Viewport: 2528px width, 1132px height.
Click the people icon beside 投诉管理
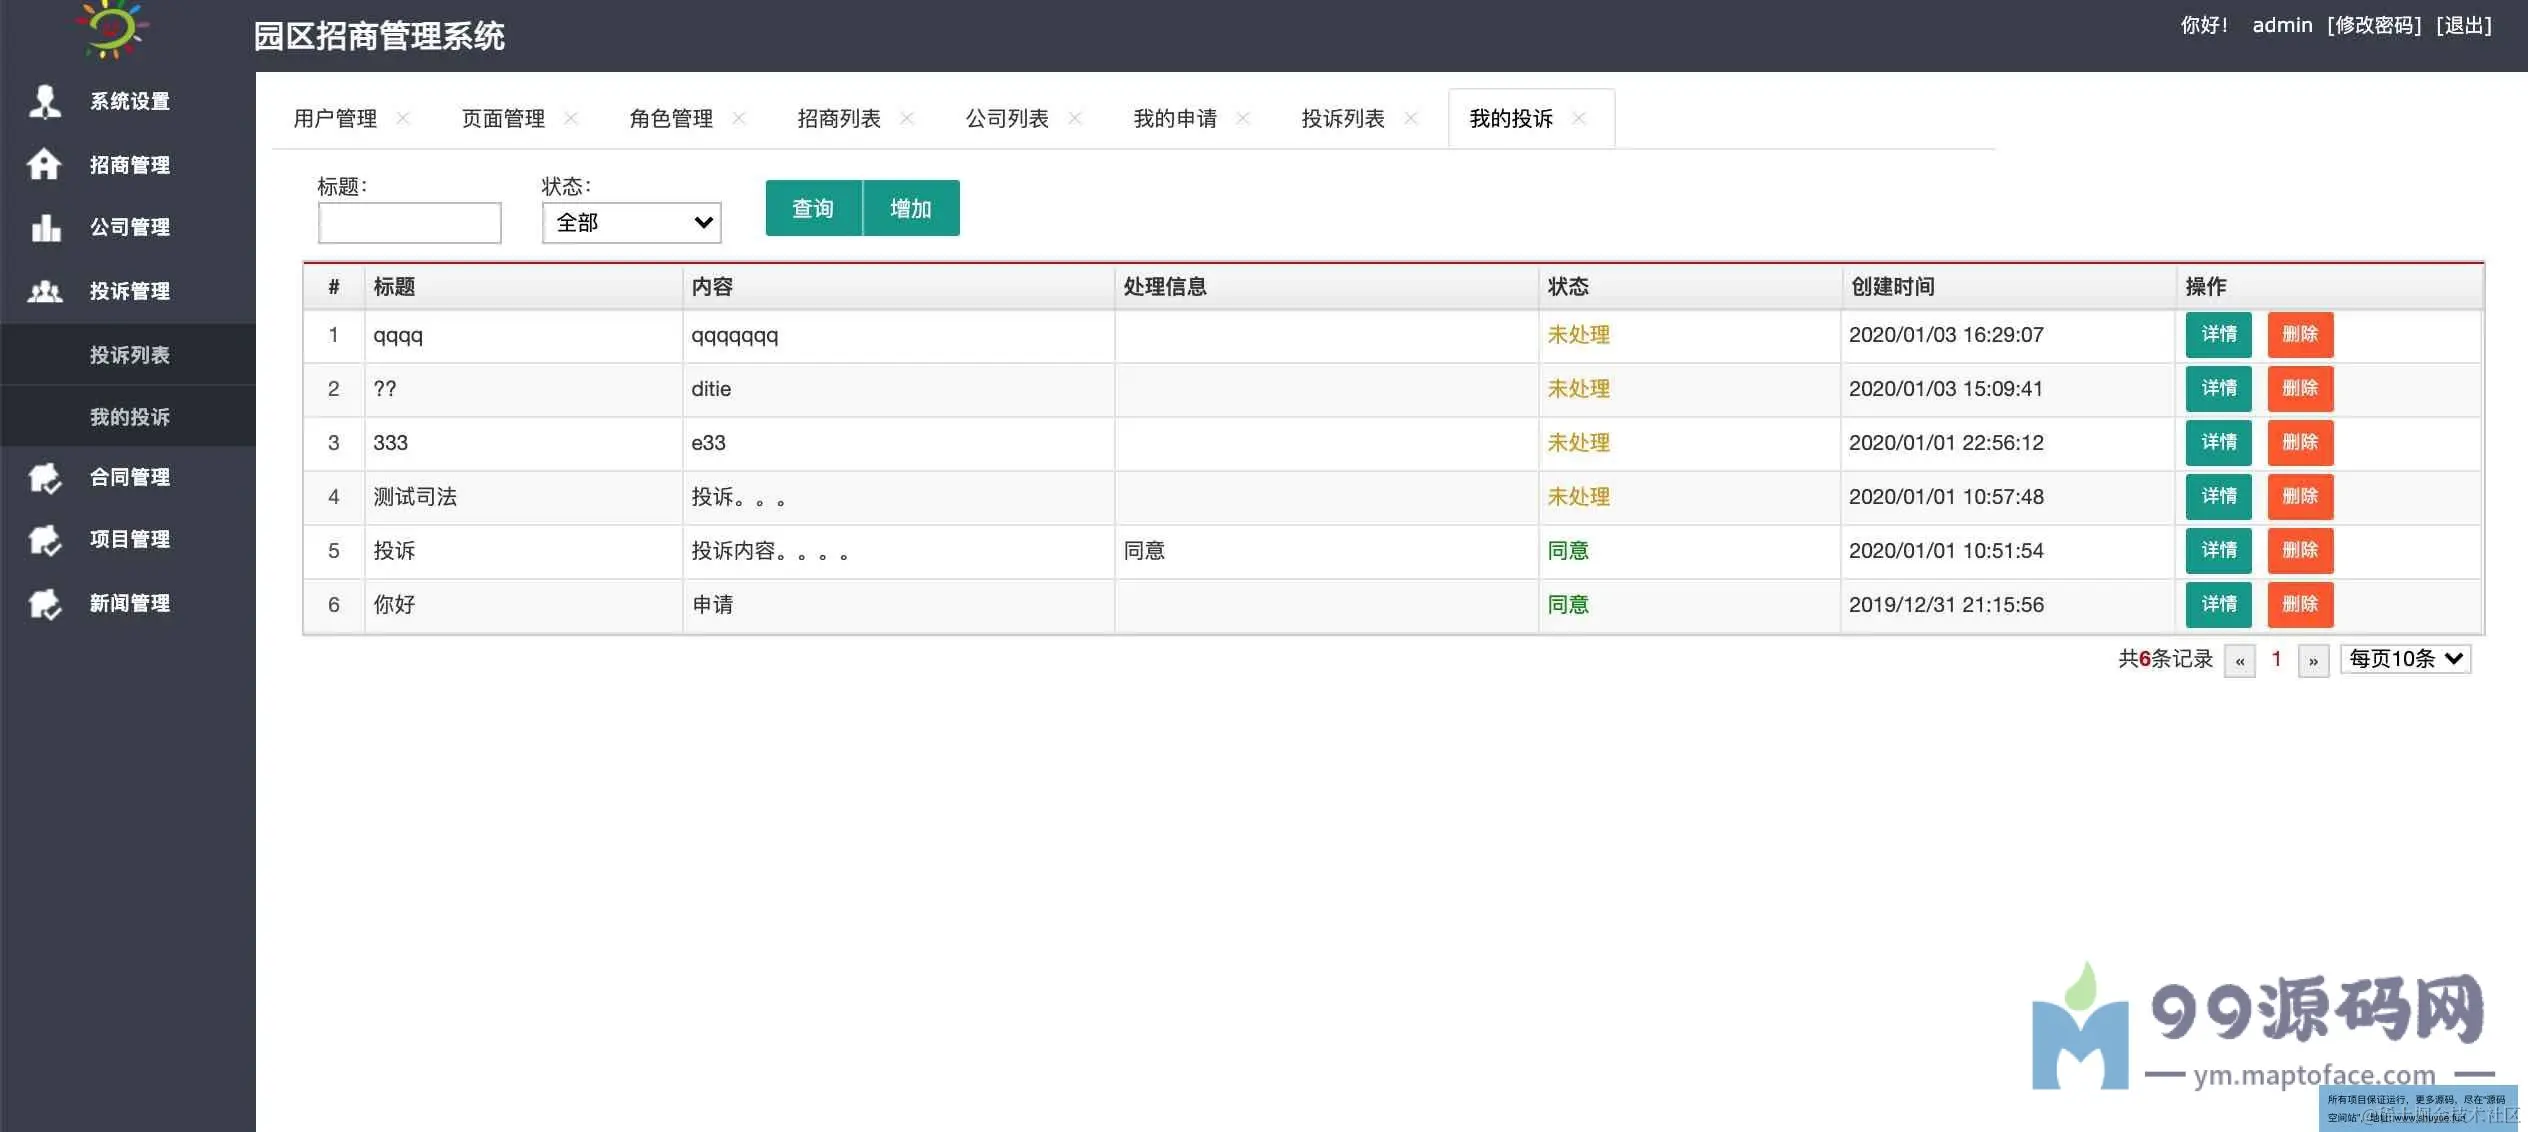[44, 291]
